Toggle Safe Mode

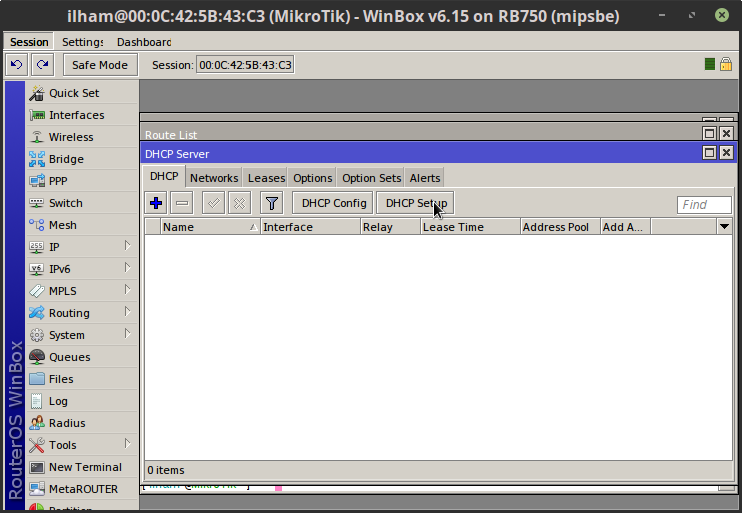[x=100, y=65]
